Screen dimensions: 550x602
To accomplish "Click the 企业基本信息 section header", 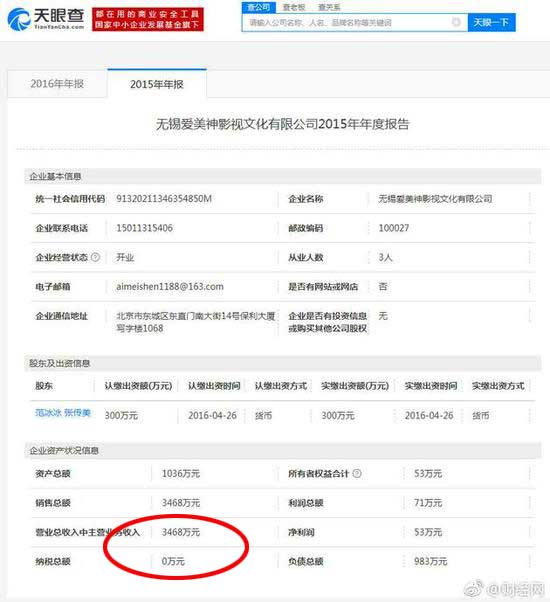I will pos(55,177).
